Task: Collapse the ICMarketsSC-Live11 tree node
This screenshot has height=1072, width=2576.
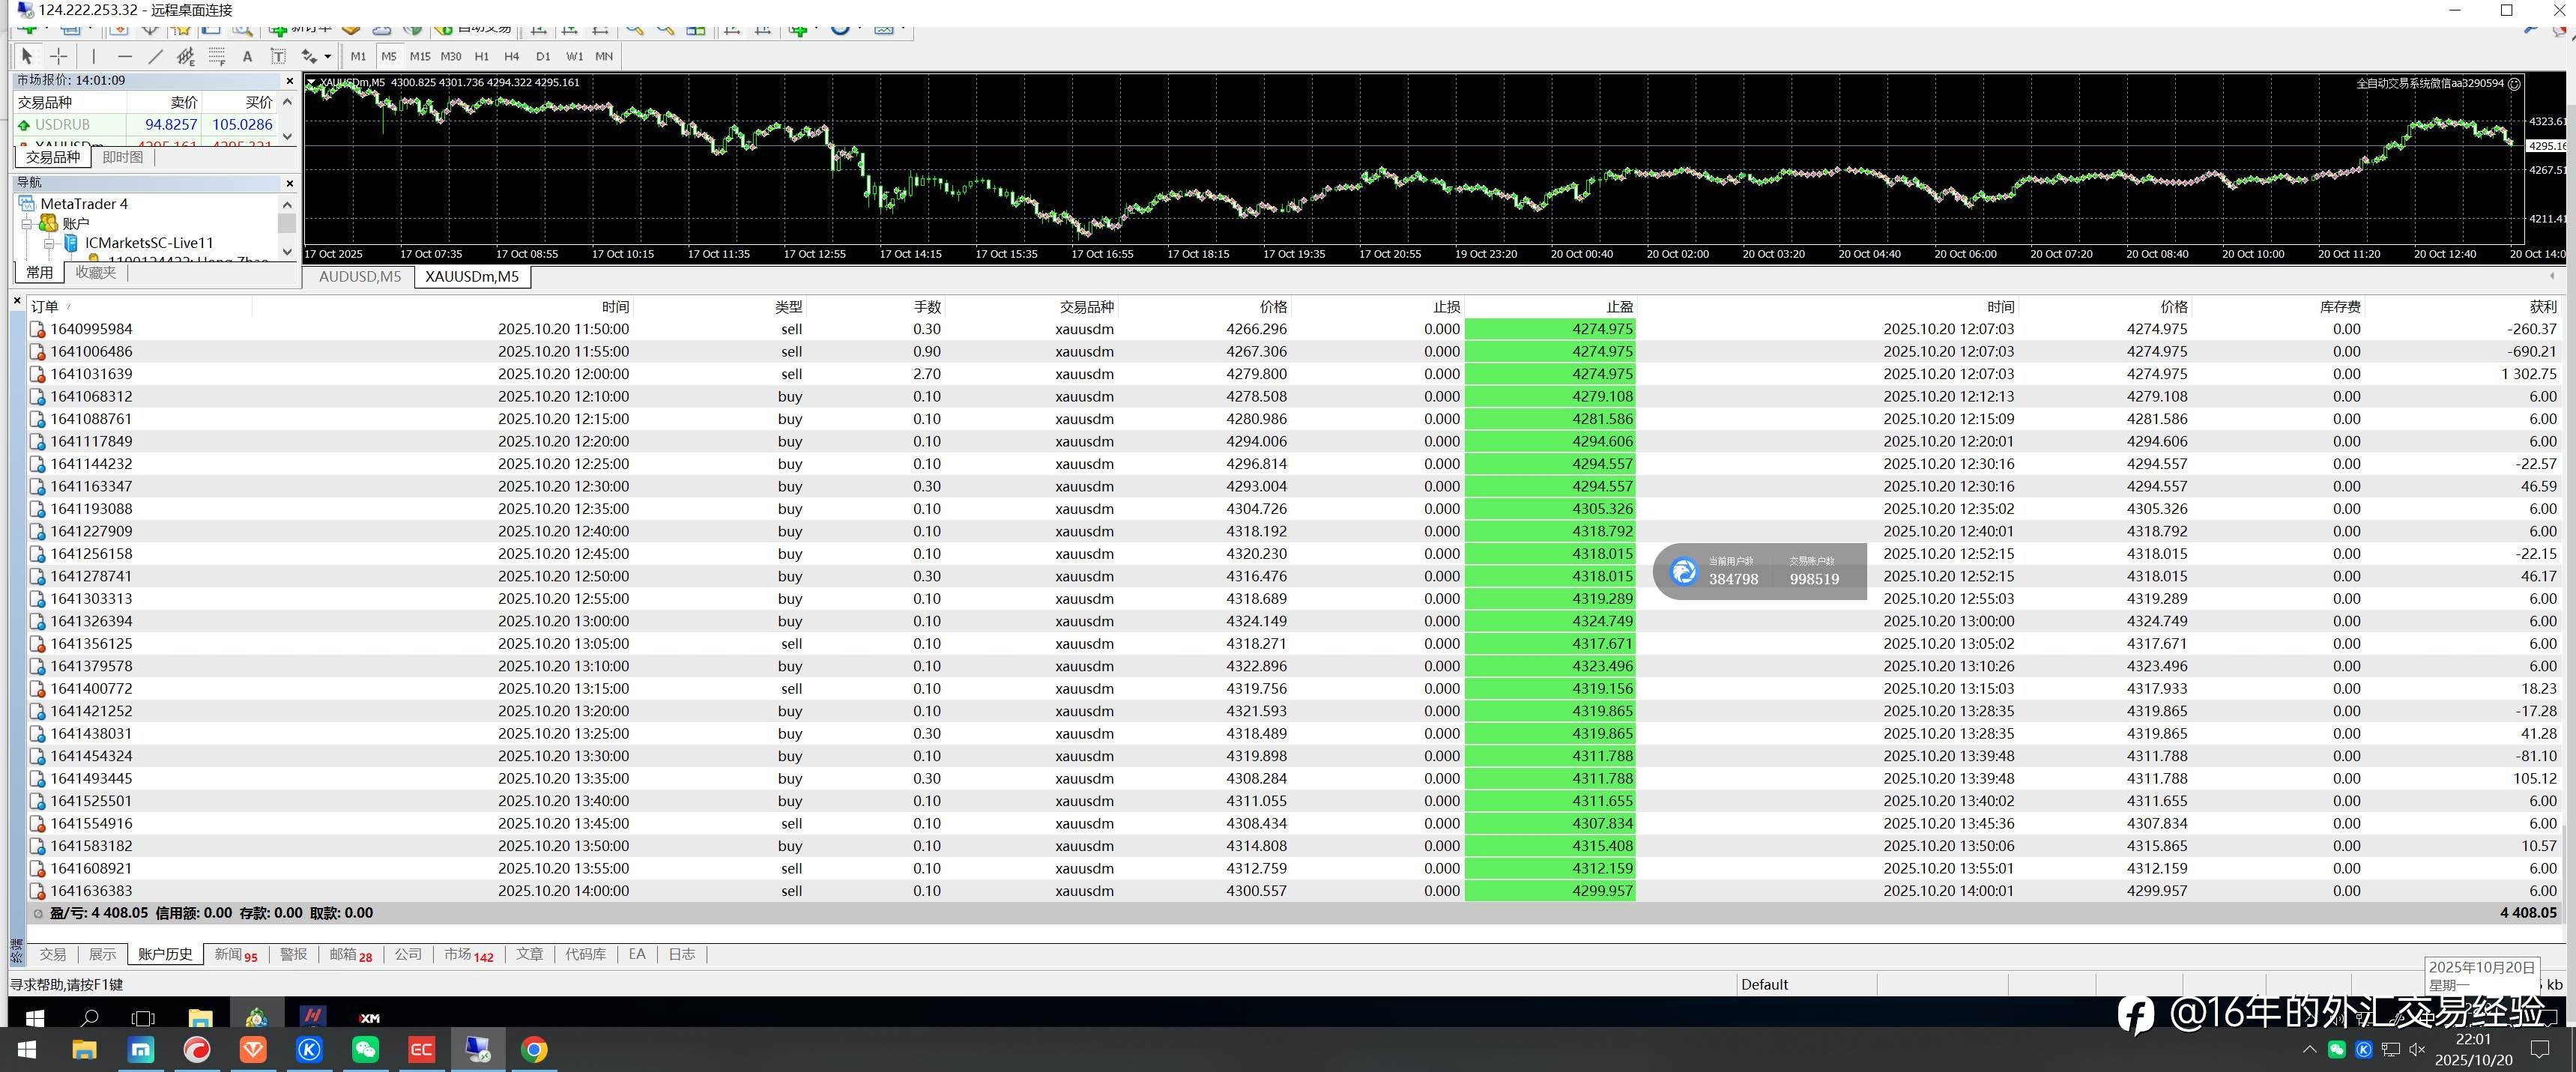Action: [x=49, y=243]
